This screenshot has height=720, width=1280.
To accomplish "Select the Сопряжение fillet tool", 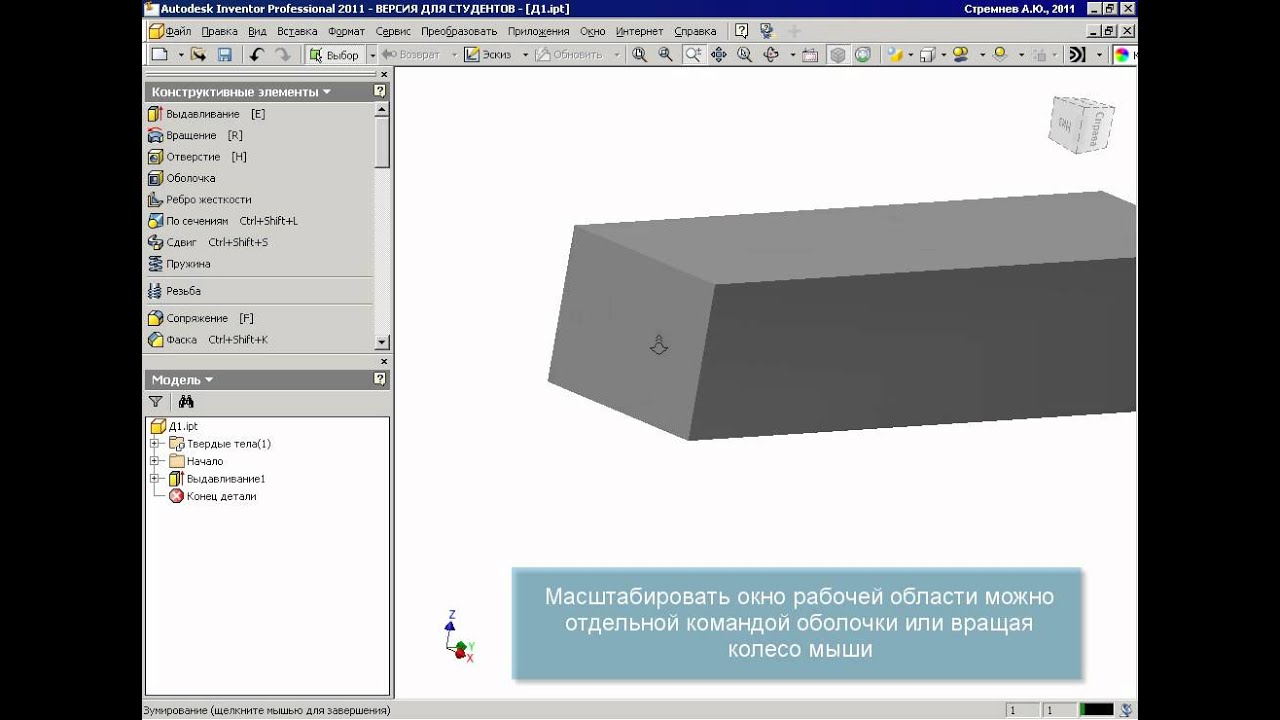I will [200, 318].
